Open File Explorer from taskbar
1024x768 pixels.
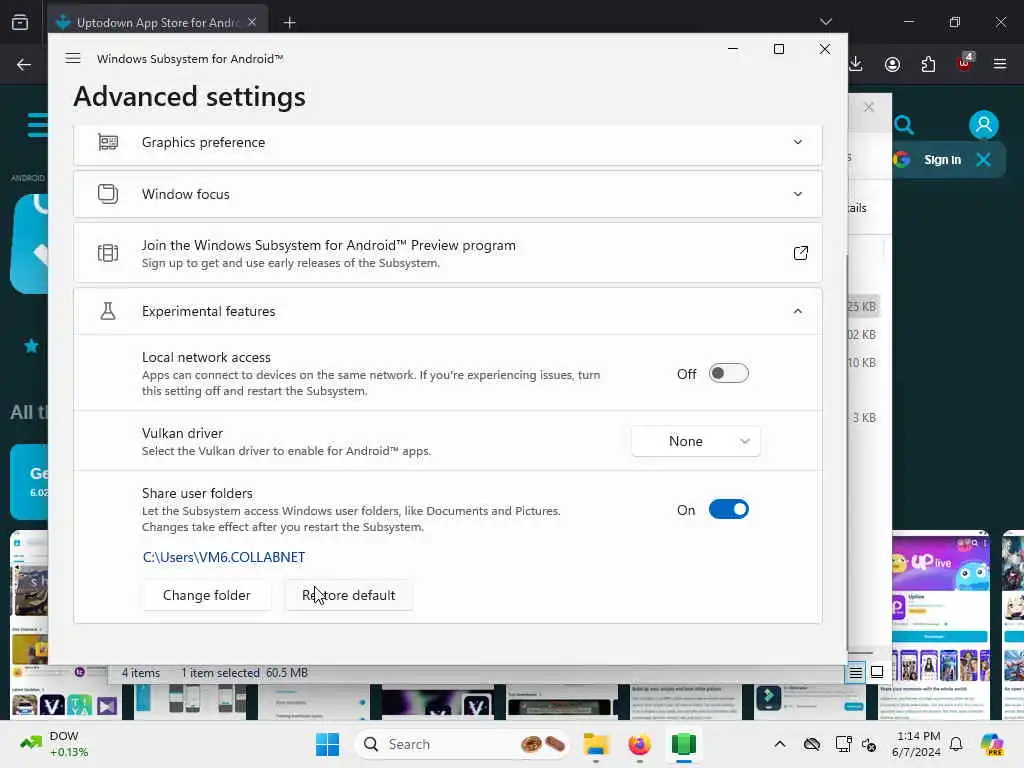[x=596, y=744]
